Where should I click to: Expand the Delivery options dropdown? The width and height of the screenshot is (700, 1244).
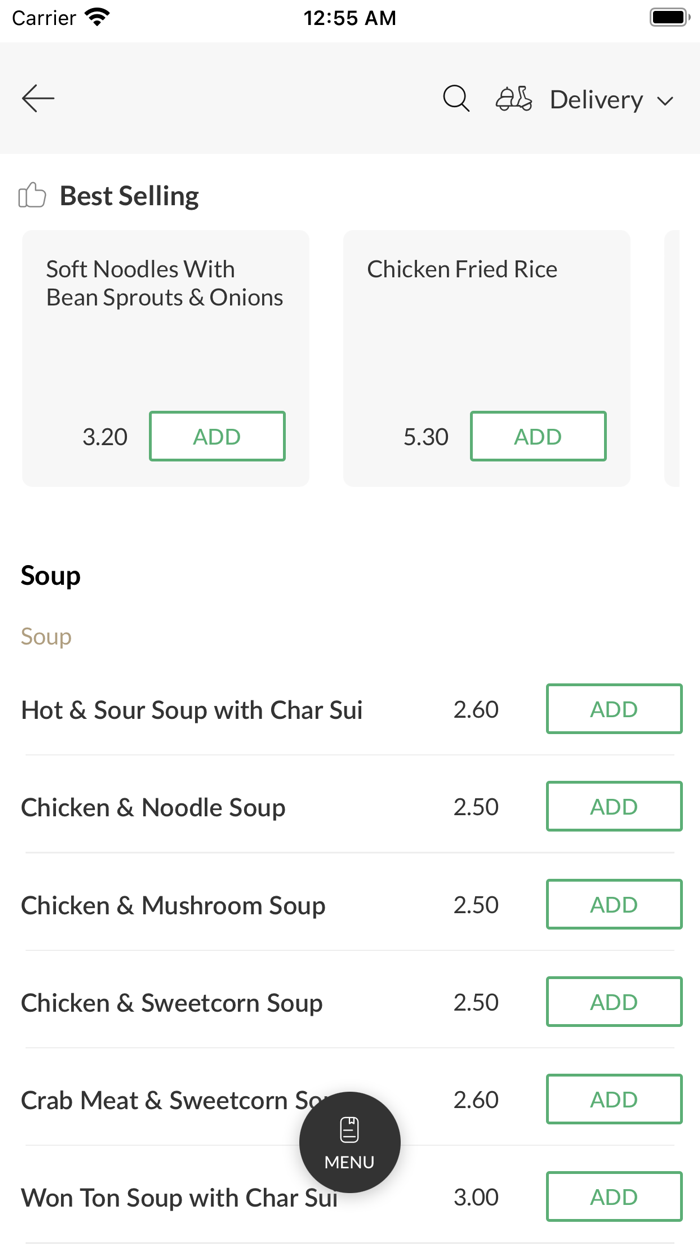(x=612, y=100)
